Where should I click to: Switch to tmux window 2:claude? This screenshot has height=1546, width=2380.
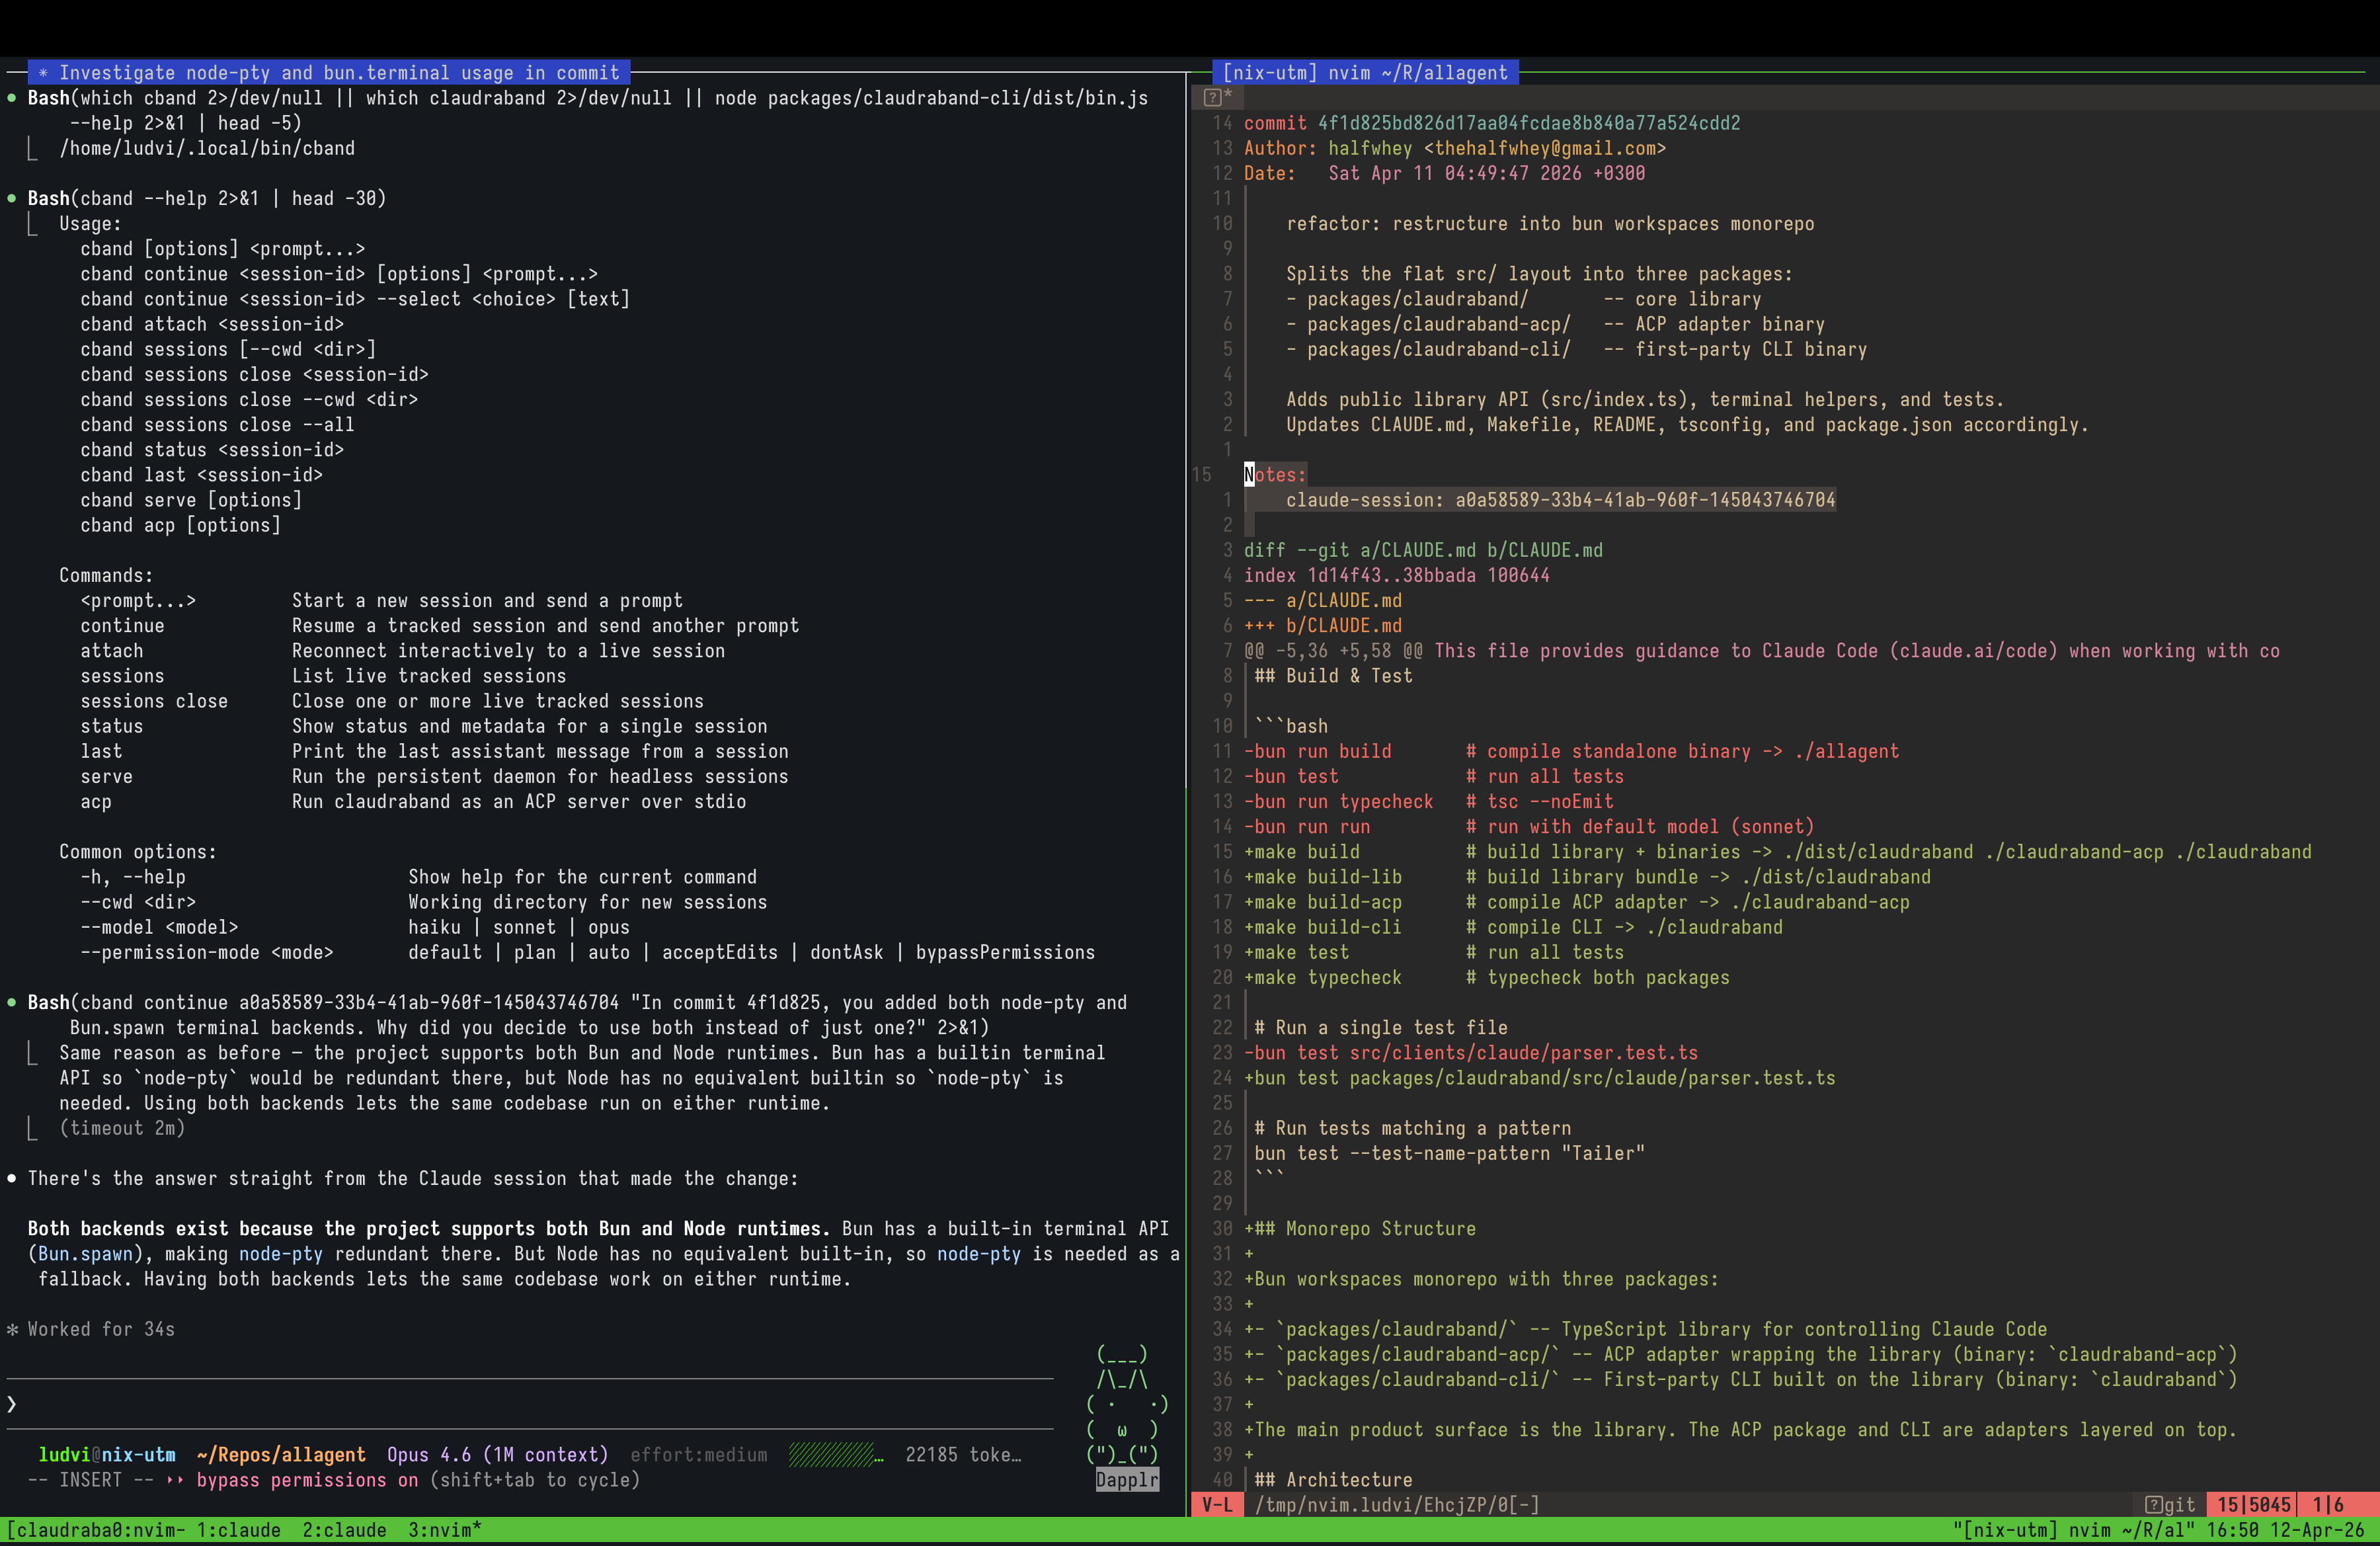(x=345, y=1529)
